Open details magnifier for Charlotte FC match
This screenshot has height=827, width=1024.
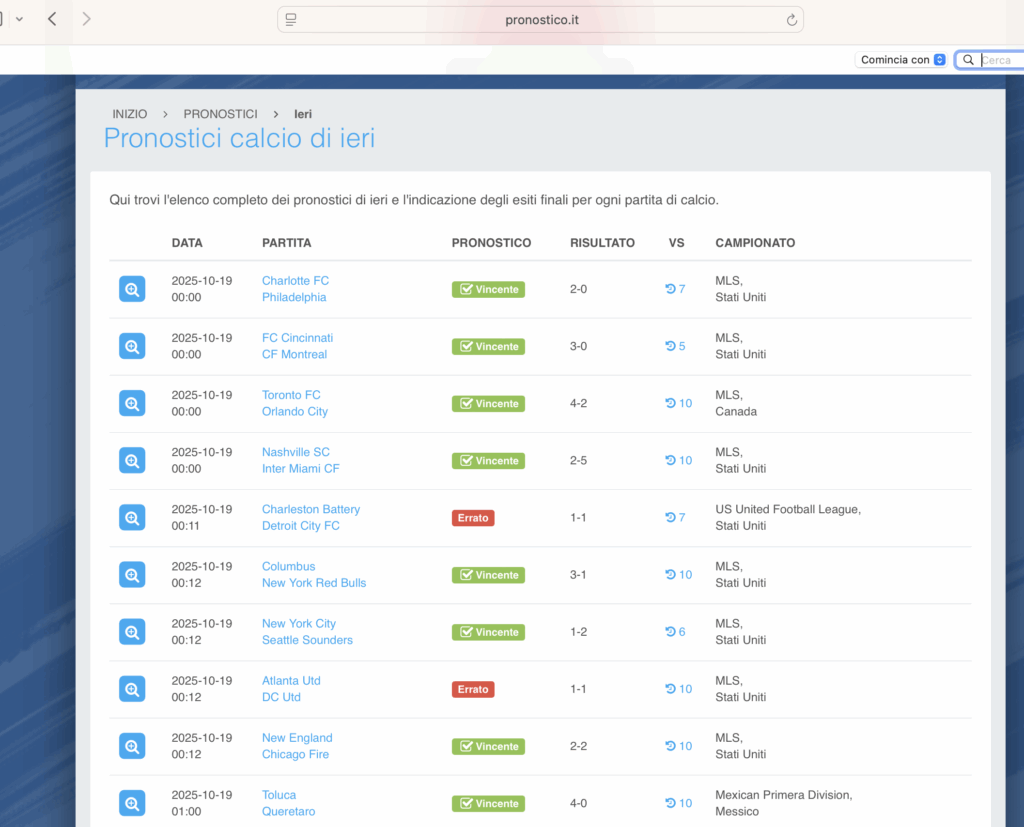(132, 289)
